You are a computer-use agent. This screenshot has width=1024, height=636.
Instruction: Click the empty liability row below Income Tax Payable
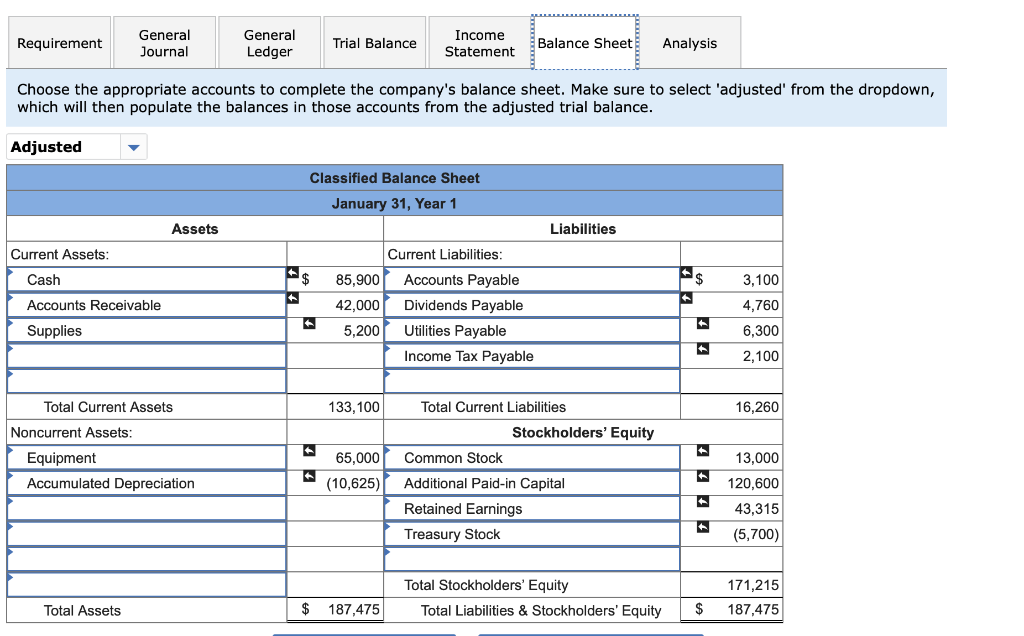[531, 380]
